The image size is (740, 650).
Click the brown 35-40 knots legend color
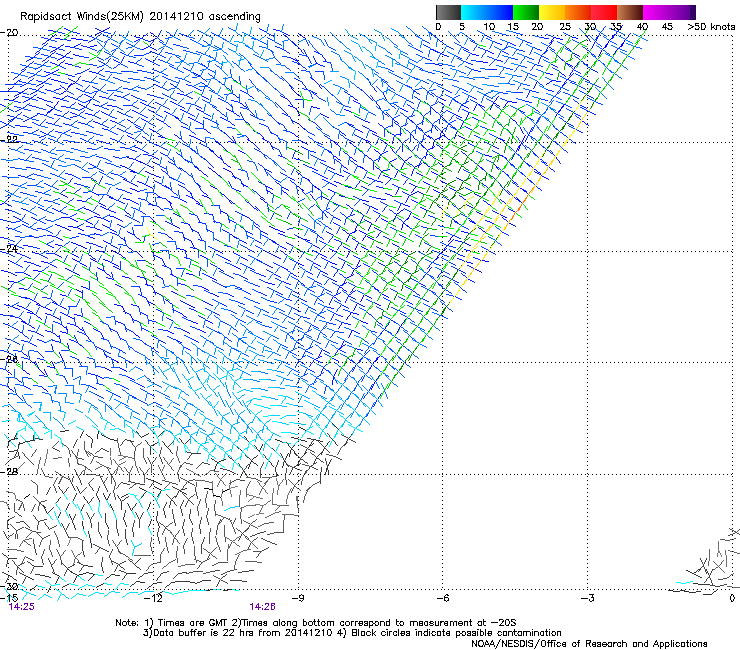pyautogui.click(x=630, y=12)
